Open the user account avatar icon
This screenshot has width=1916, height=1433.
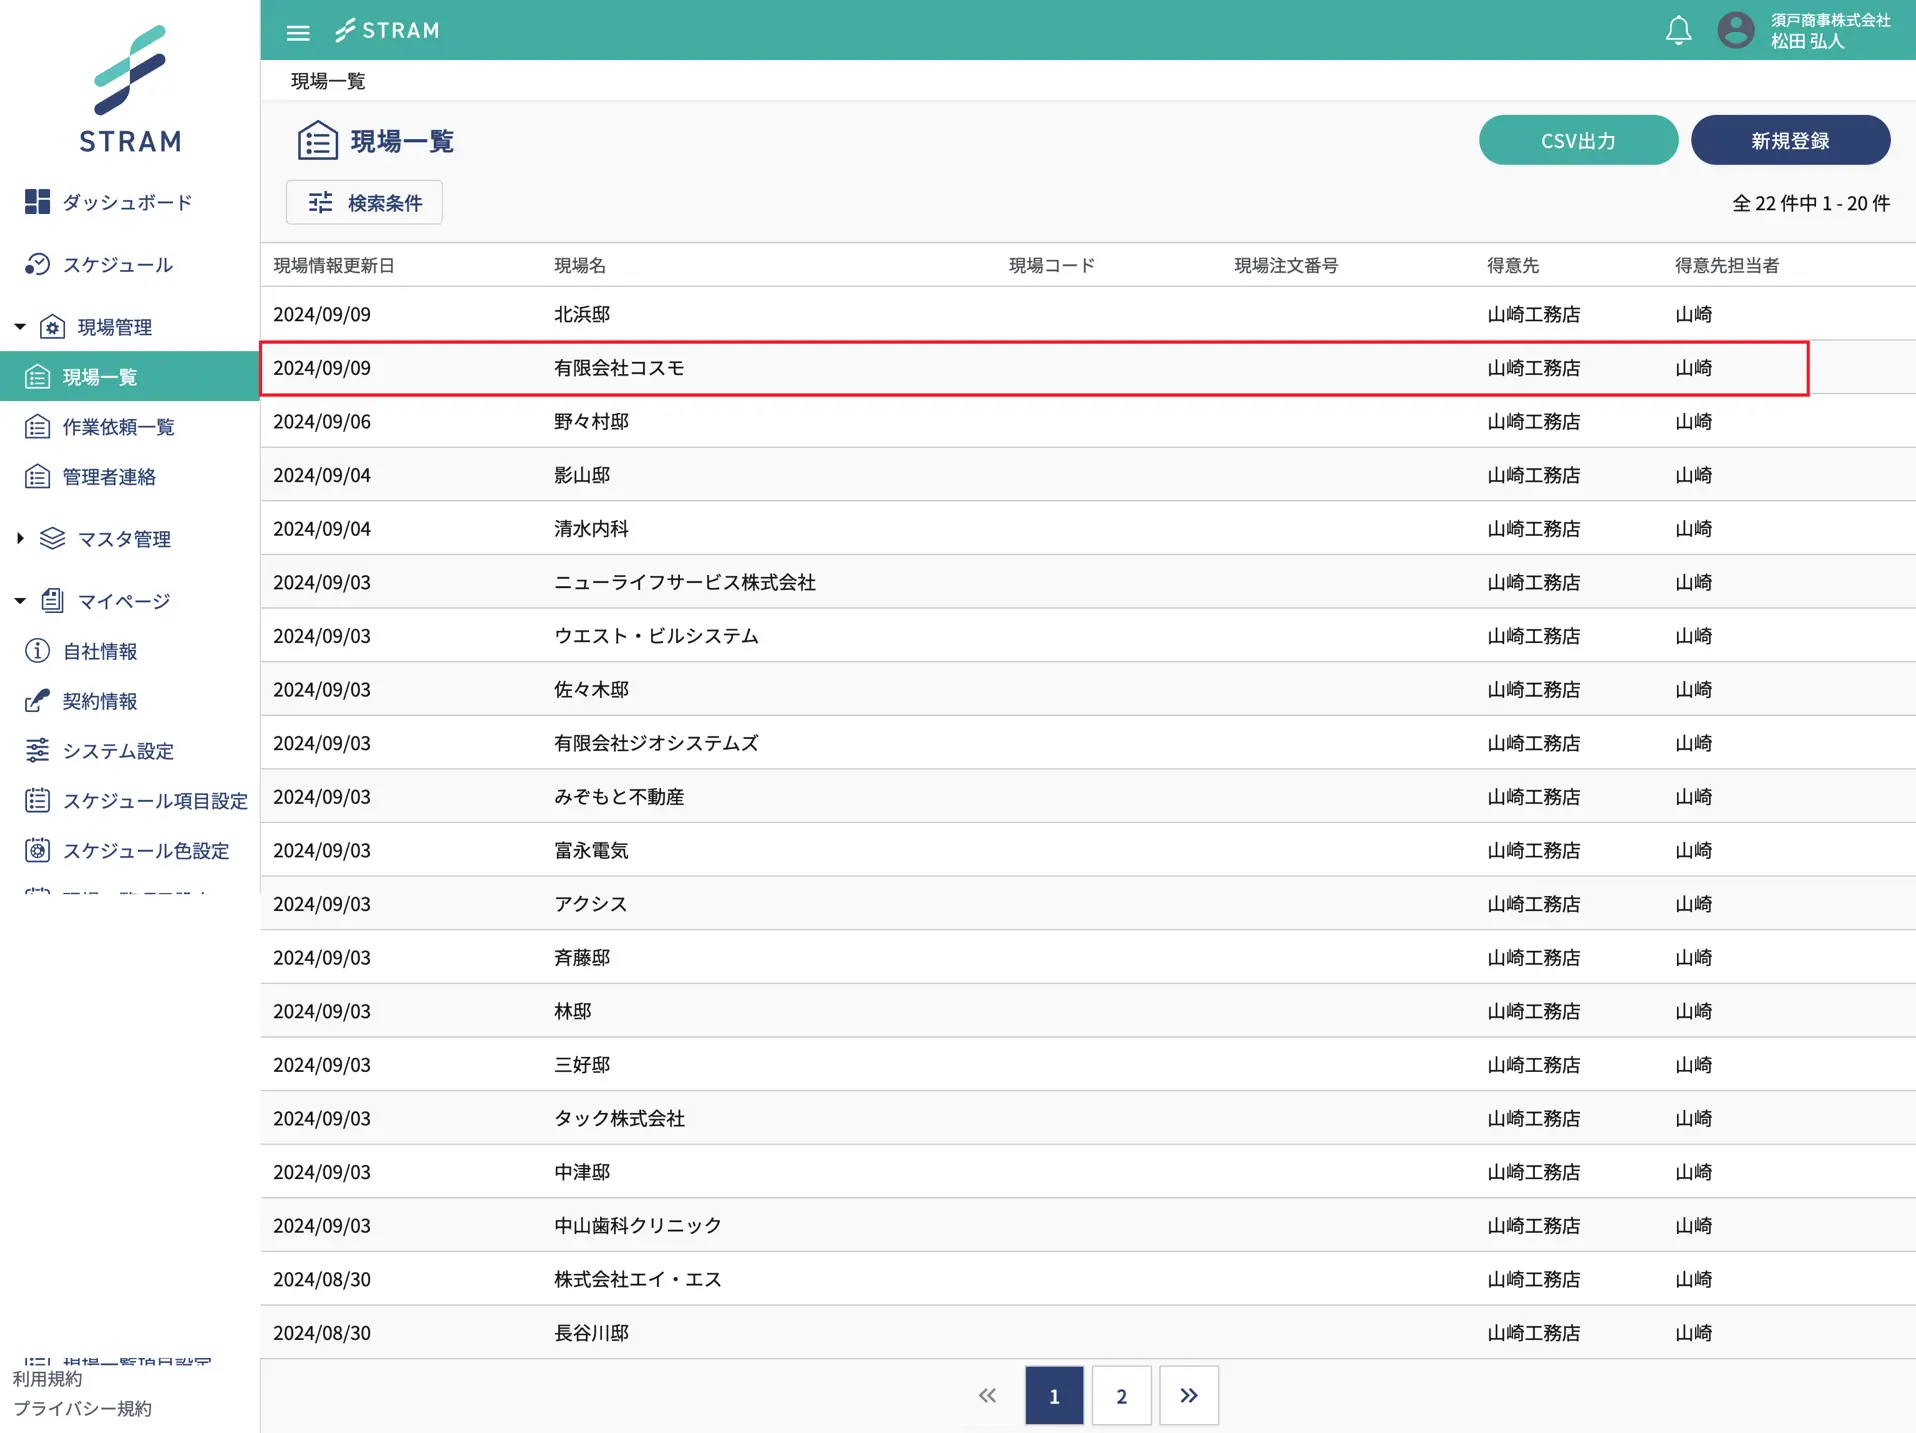click(1735, 31)
